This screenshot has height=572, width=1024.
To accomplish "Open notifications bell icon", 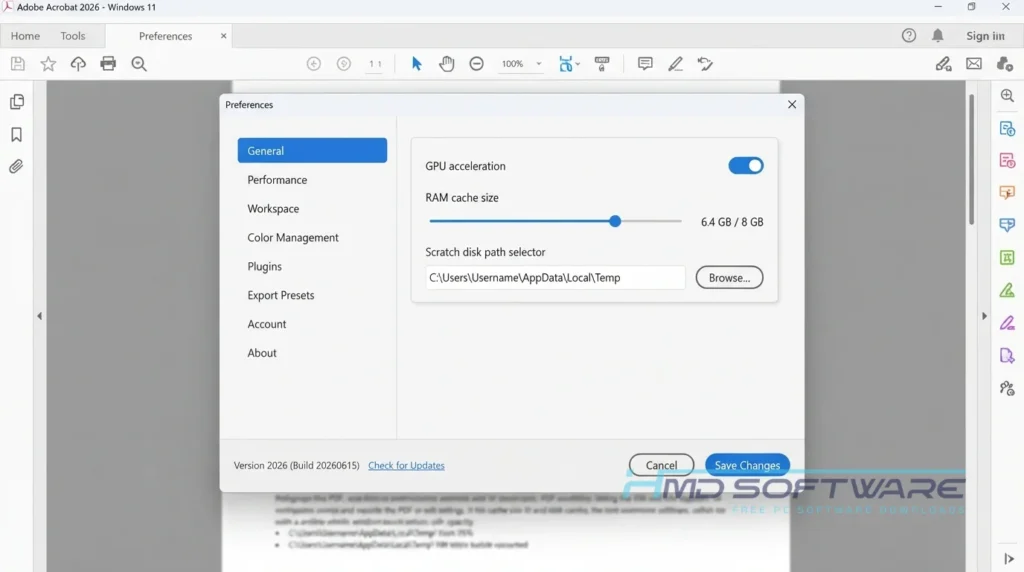I will point(937,36).
